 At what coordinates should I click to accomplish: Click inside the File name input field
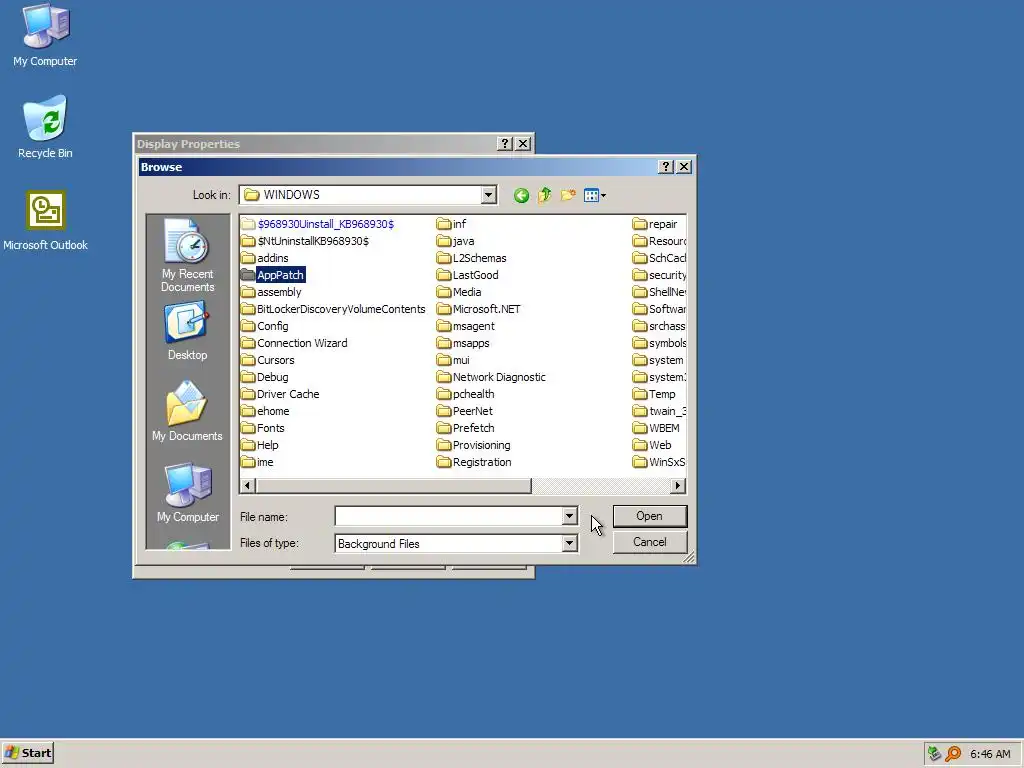[449, 516]
